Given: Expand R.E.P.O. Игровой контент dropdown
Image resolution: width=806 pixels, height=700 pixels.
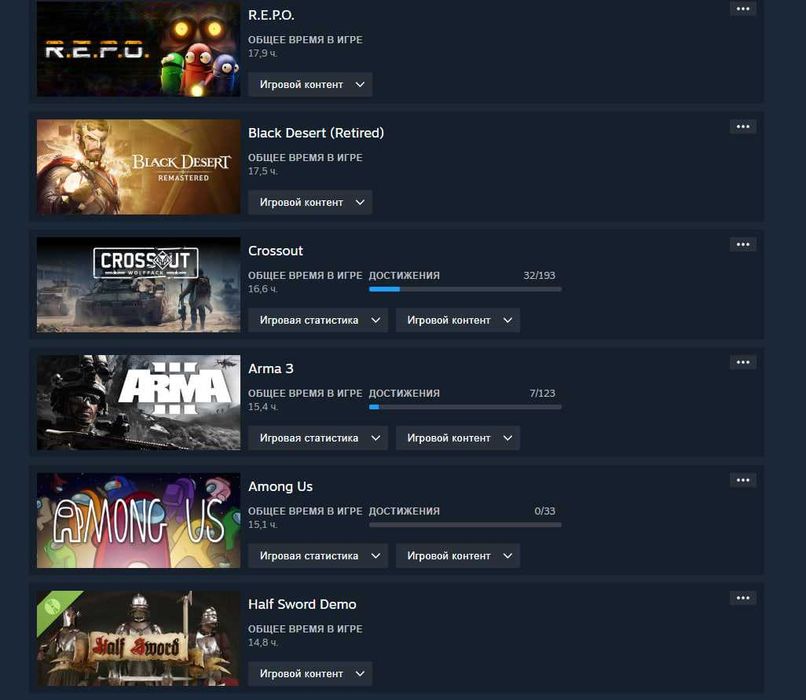Looking at the screenshot, I should click(310, 84).
